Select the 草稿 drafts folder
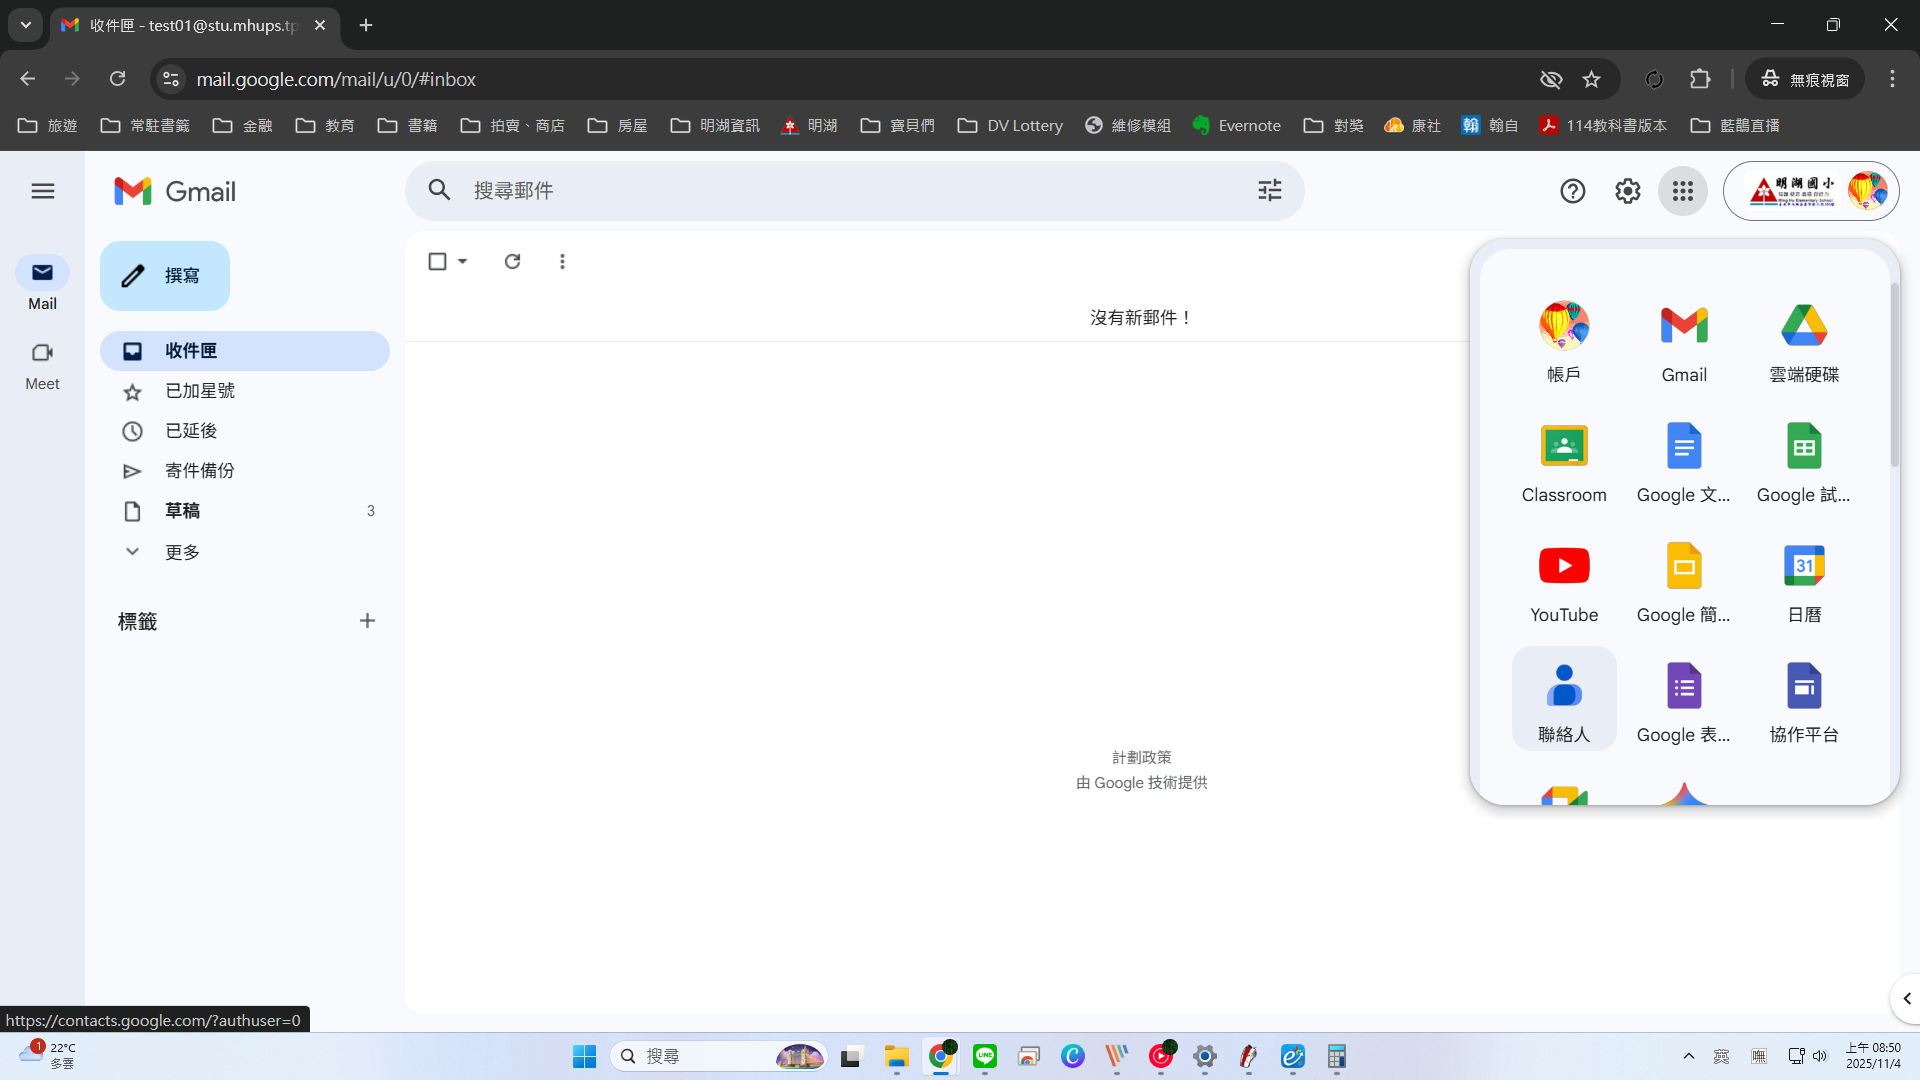 pos(182,511)
